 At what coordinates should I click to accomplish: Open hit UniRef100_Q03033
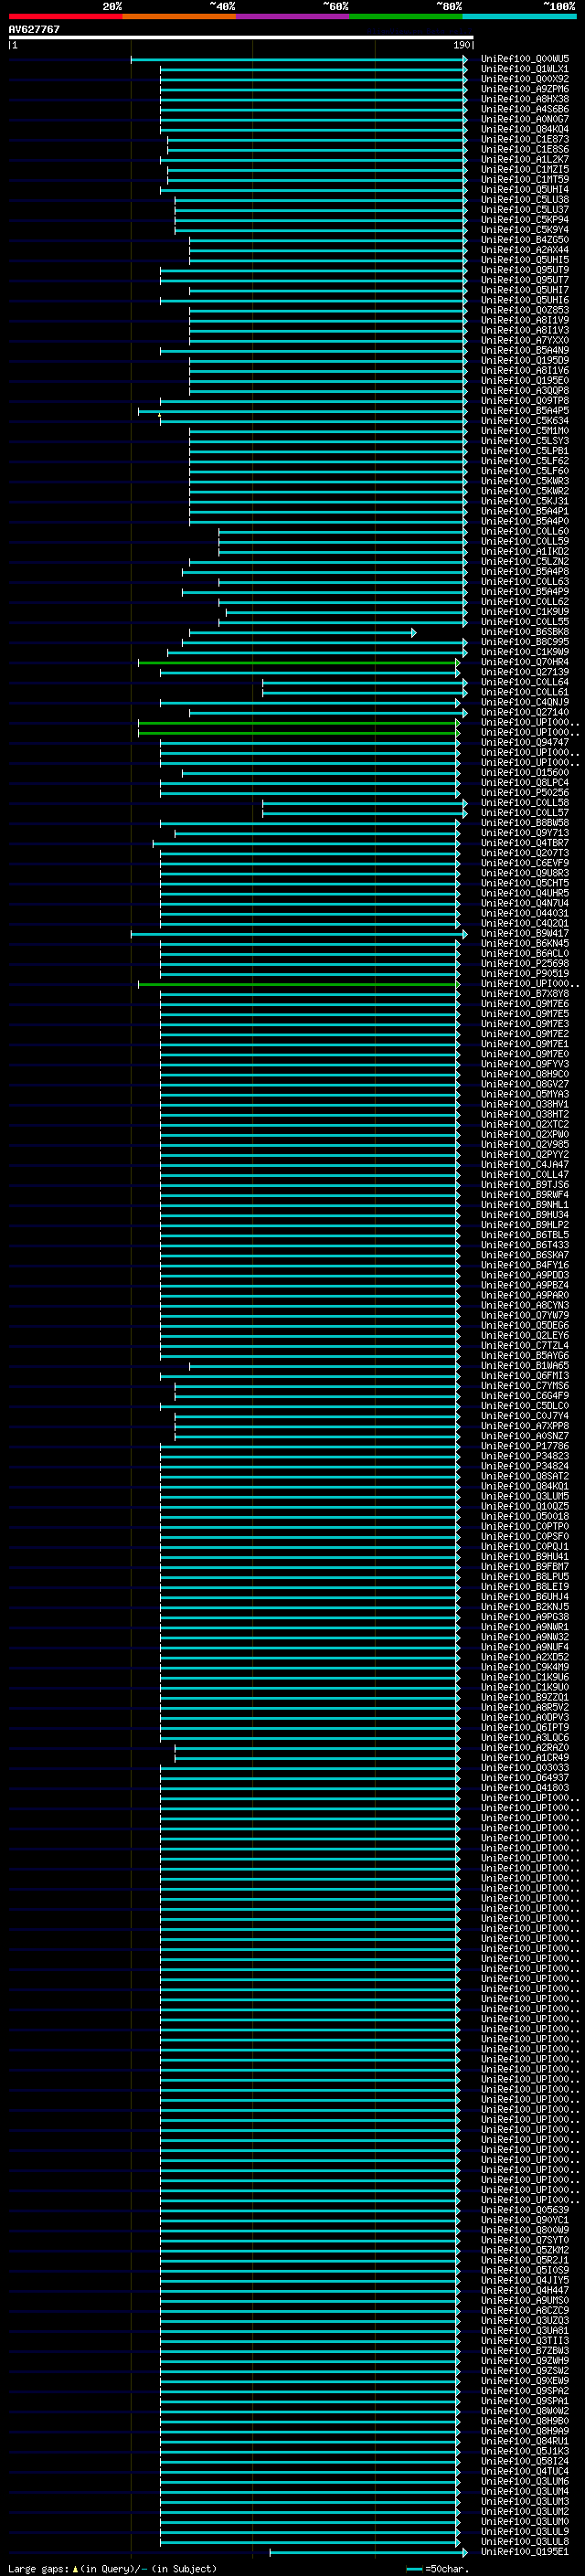pos(525,1767)
